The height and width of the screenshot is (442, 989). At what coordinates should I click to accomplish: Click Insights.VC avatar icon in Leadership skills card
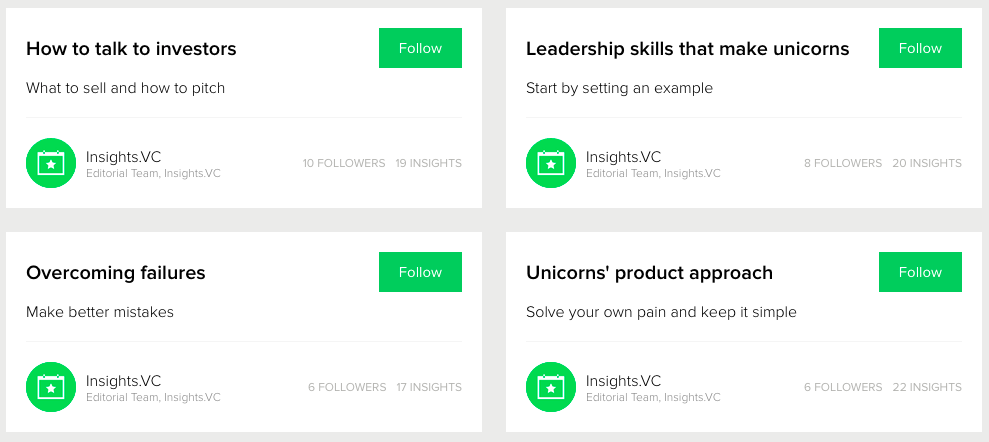[x=551, y=163]
